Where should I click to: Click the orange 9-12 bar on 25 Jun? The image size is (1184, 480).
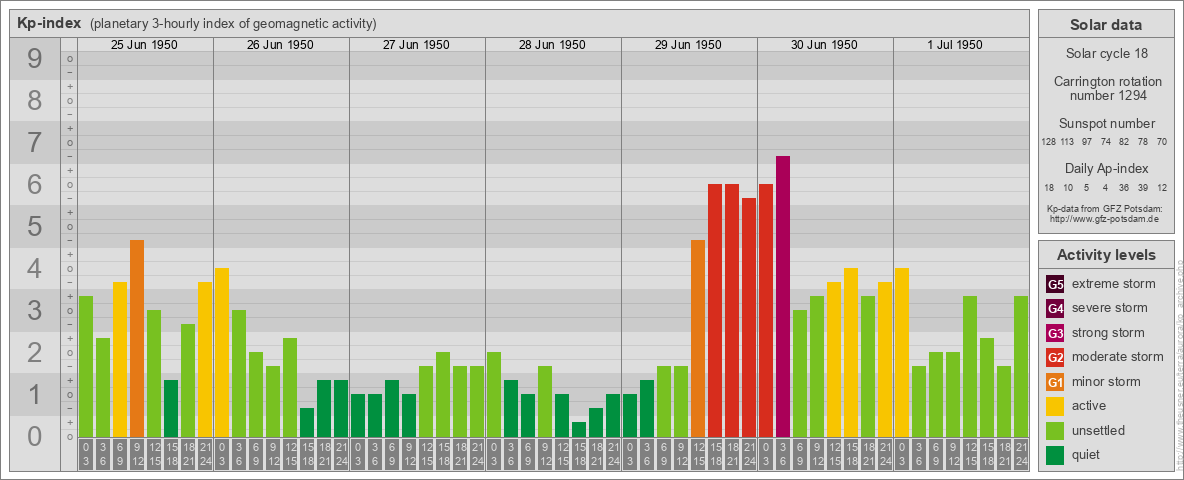pos(137,339)
